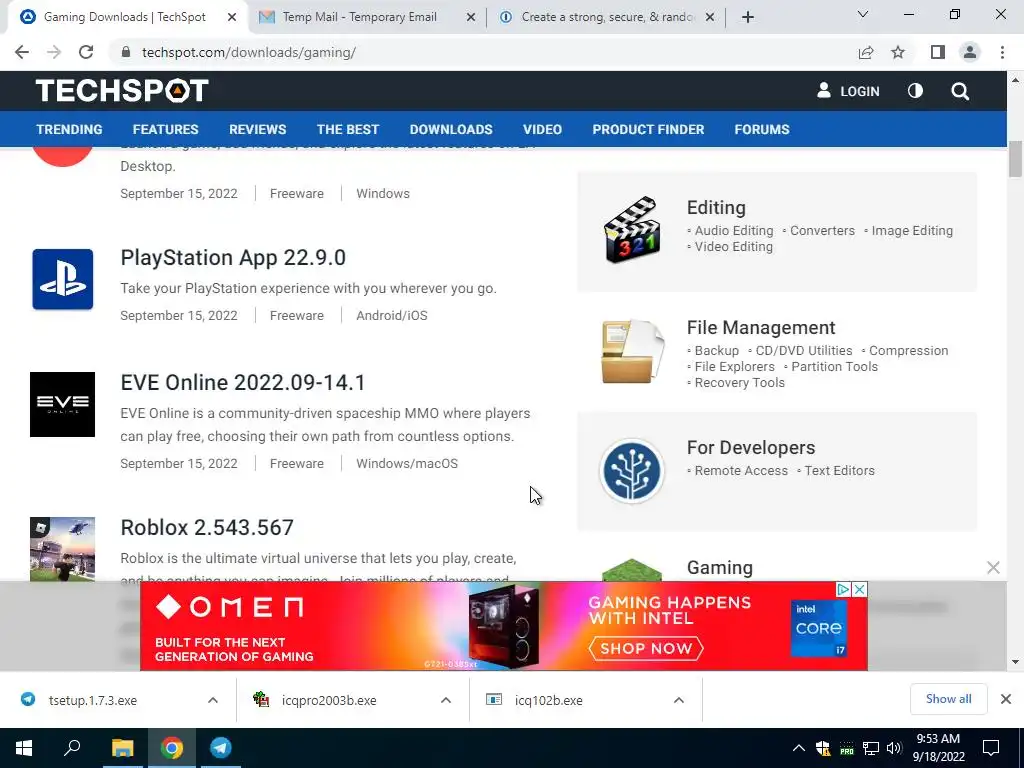This screenshot has width=1024, height=768.
Task: Open DOWNLOADS menu item
Action: (x=451, y=129)
